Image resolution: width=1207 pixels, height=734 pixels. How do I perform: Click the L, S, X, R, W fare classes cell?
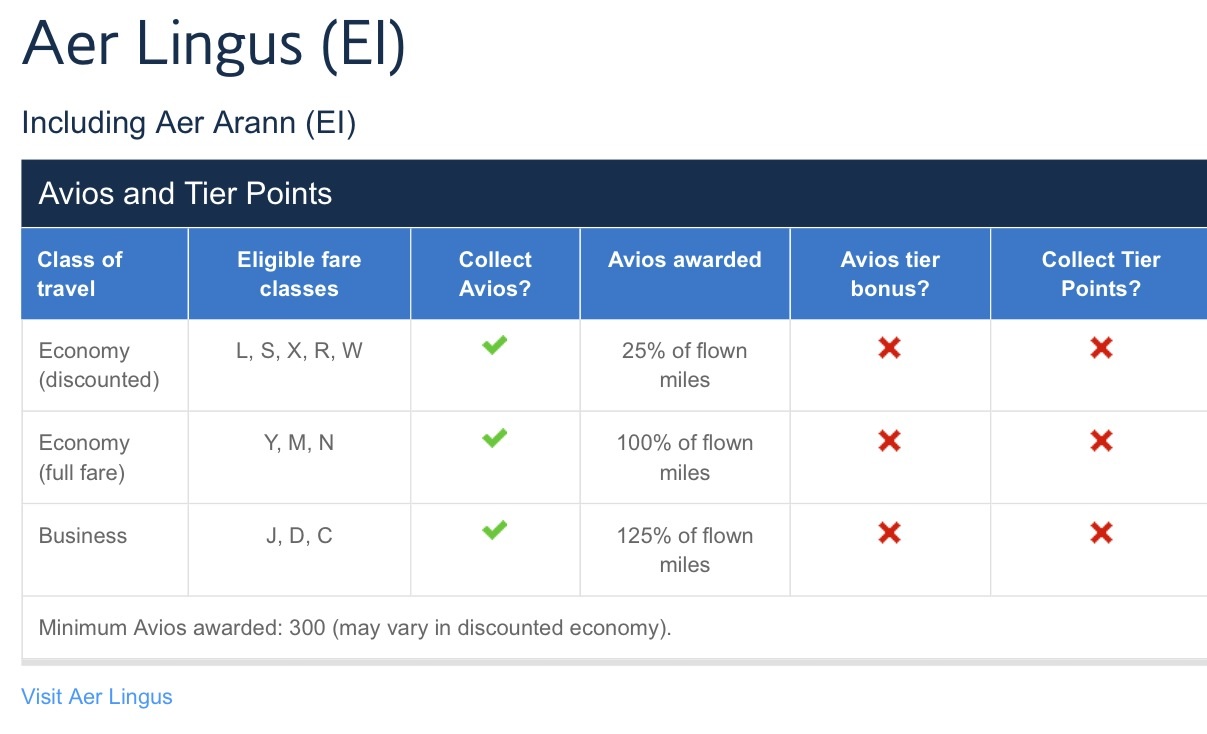click(x=299, y=351)
